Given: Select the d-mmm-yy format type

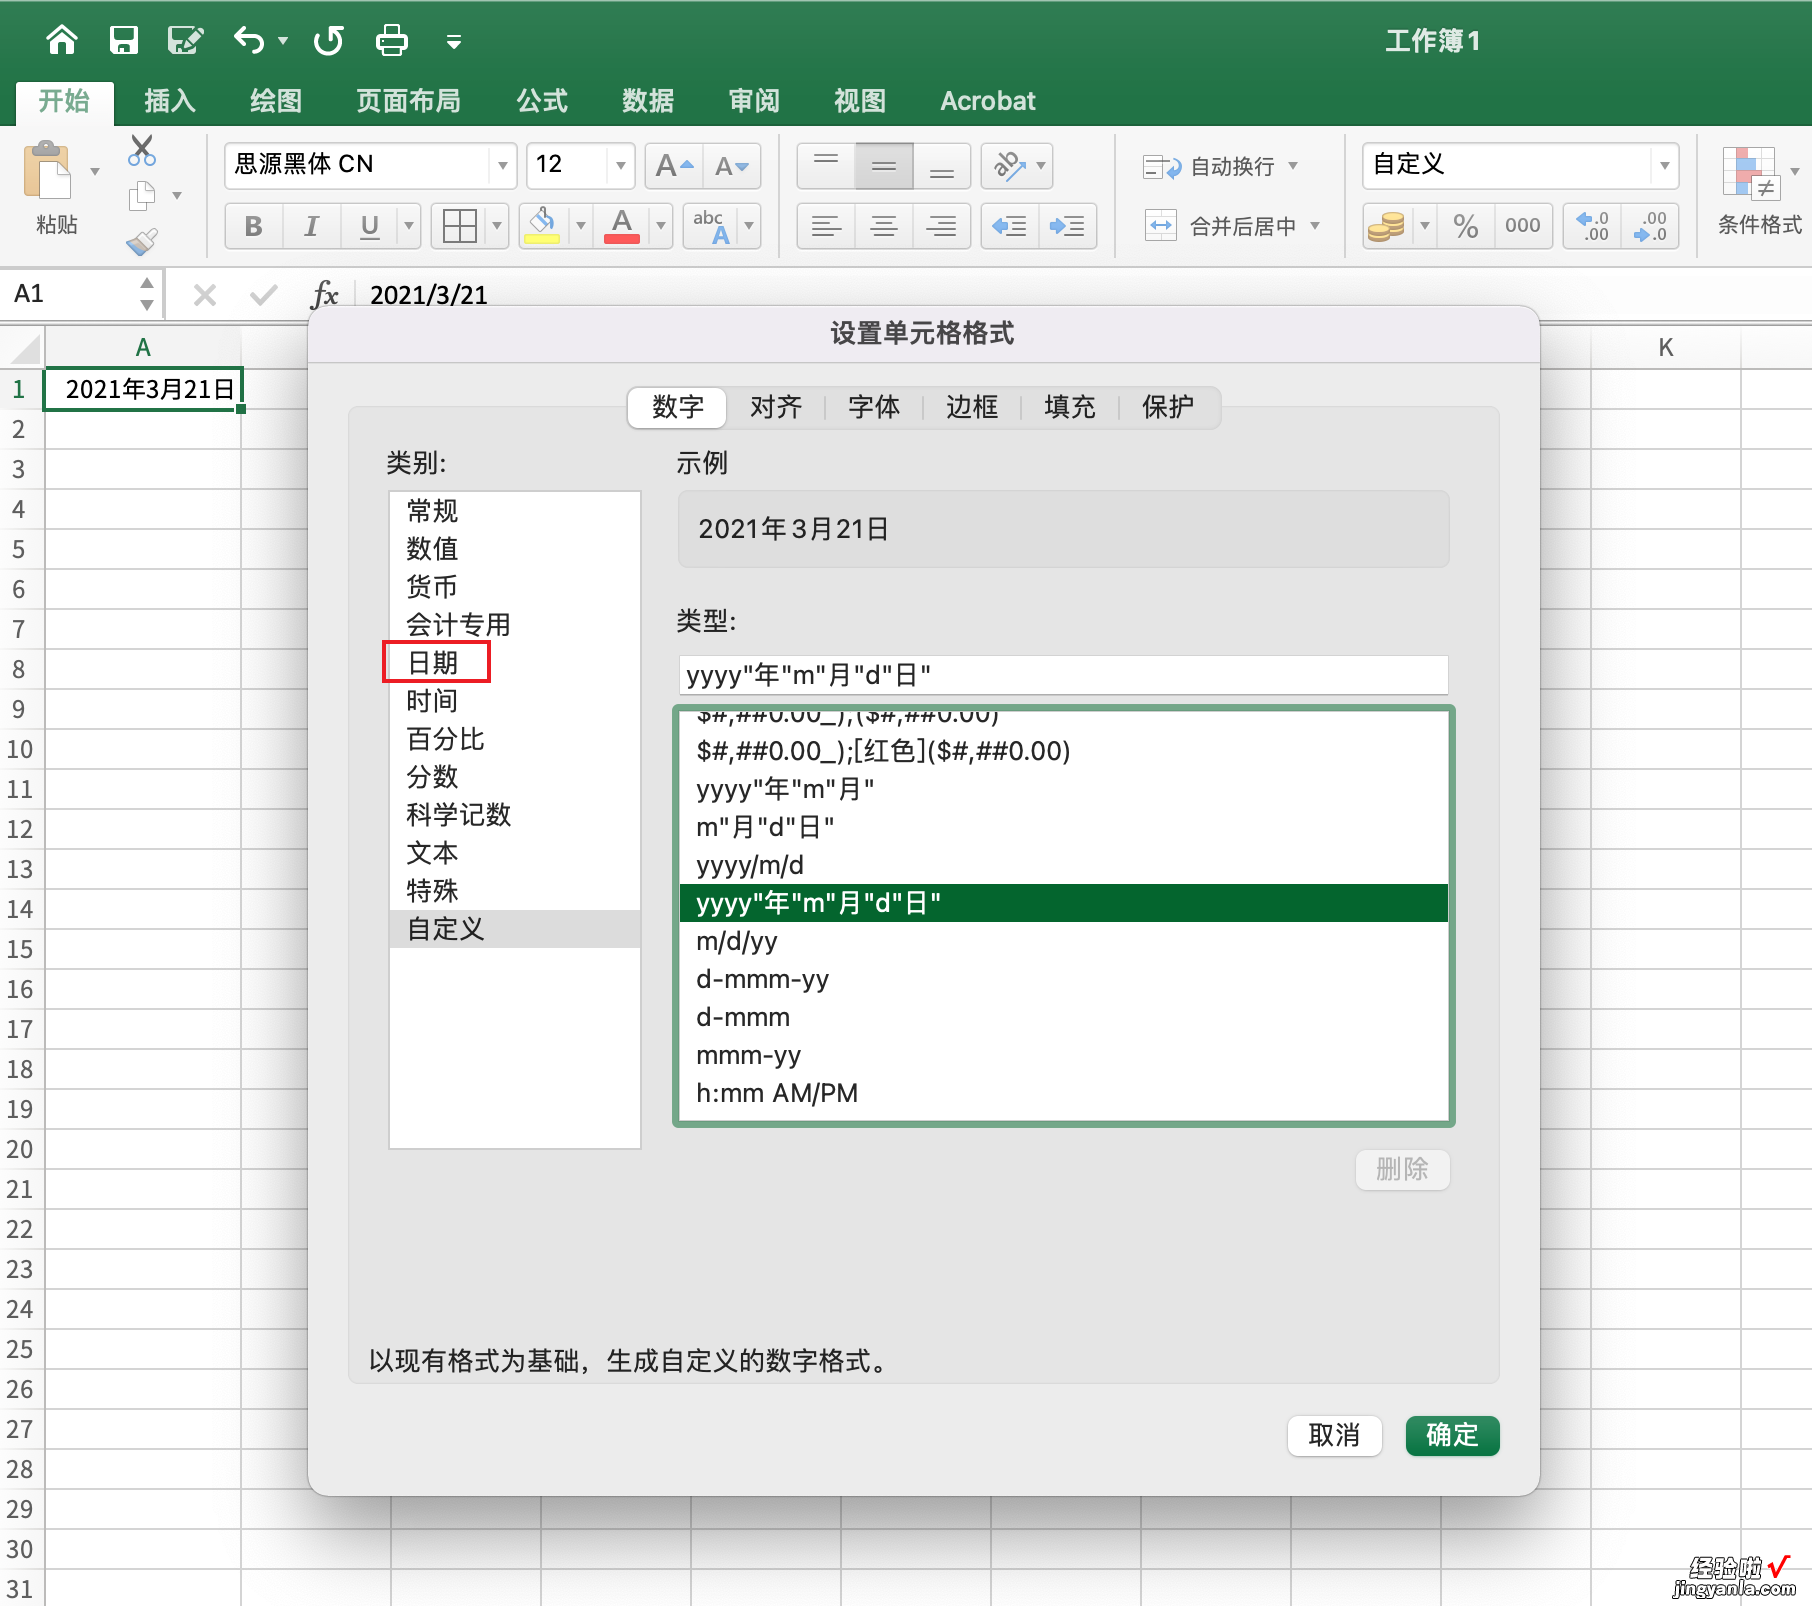Looking at the screenshot, I should click(1063, 979).
